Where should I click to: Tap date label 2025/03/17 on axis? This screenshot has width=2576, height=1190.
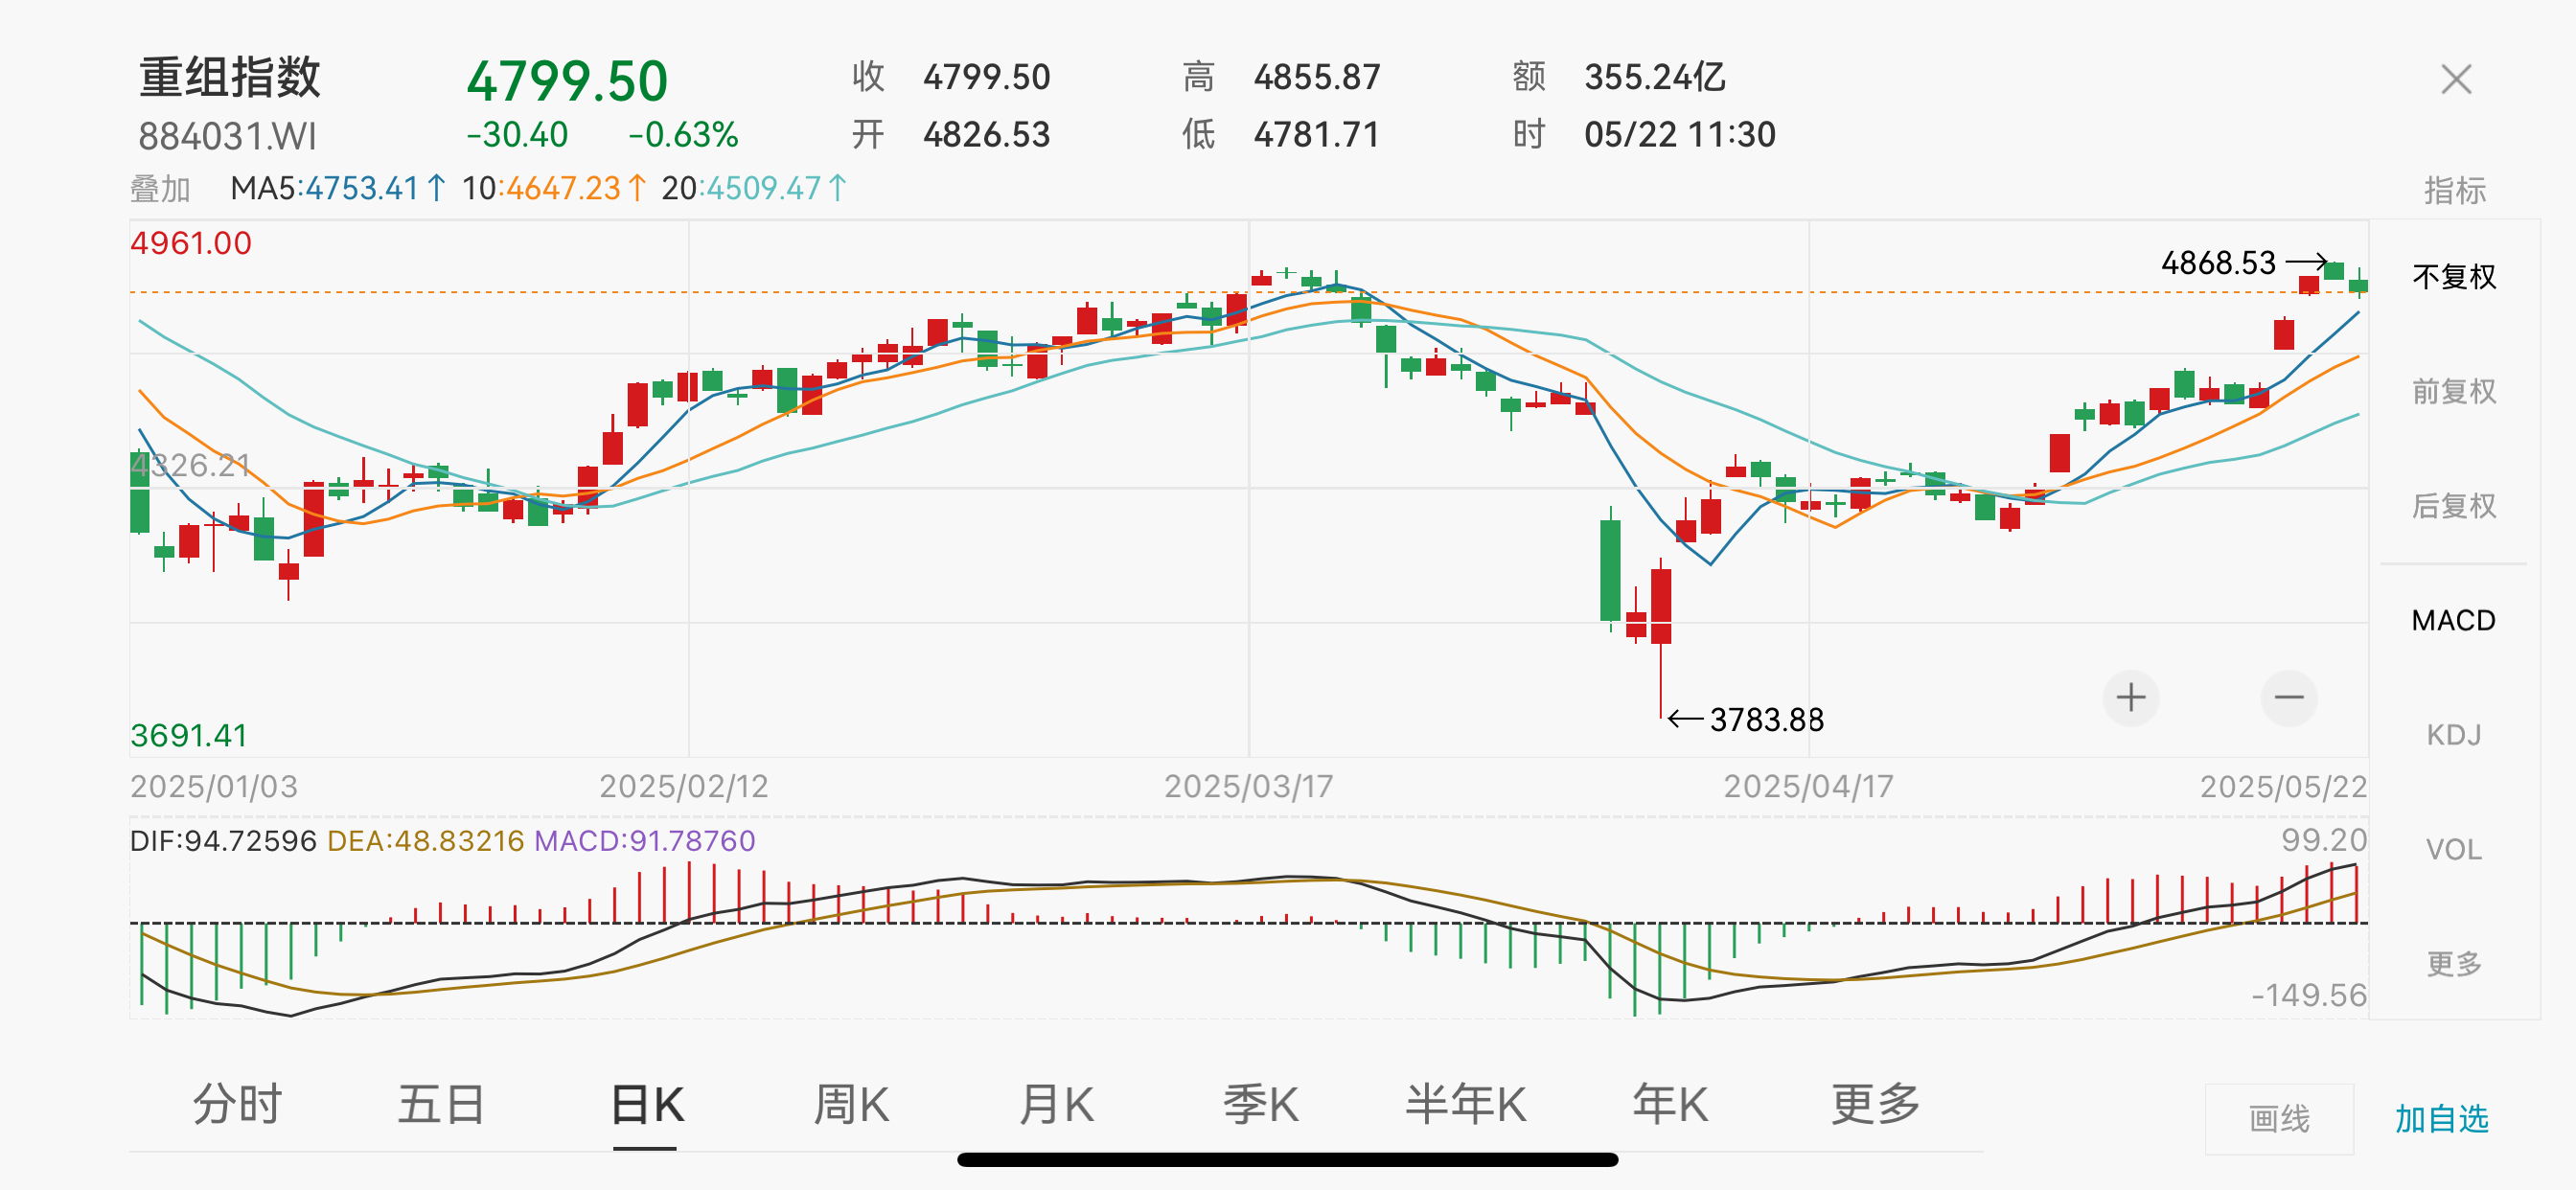click(x=1249, y=787)
